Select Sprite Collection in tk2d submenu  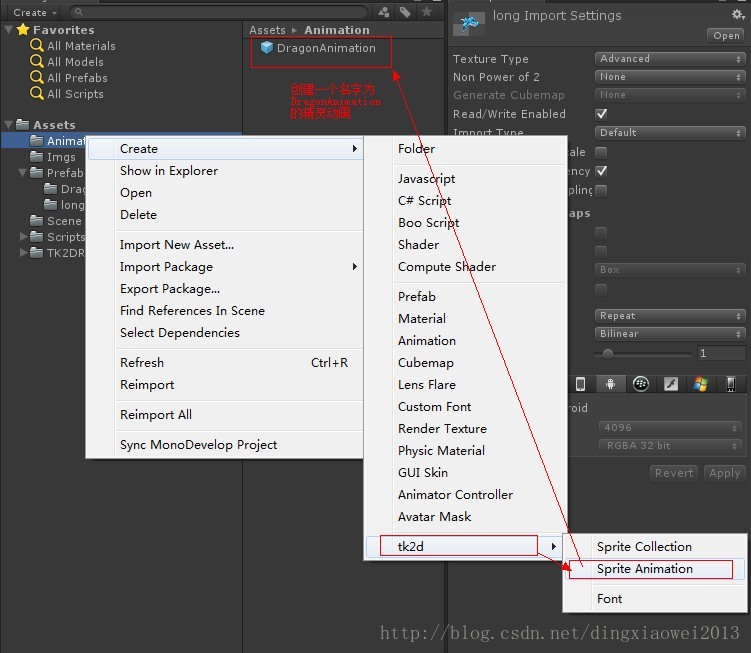pos(655,547)
